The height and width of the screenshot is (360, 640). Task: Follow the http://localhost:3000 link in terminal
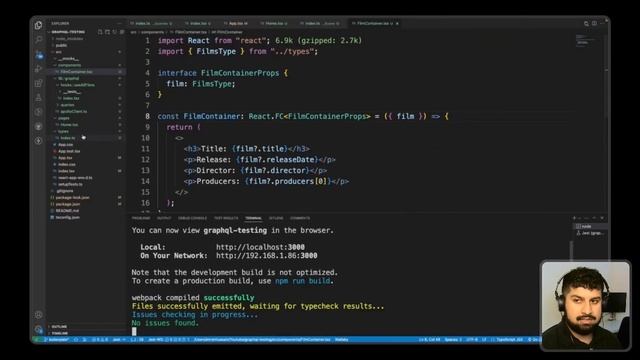[260, 247]
